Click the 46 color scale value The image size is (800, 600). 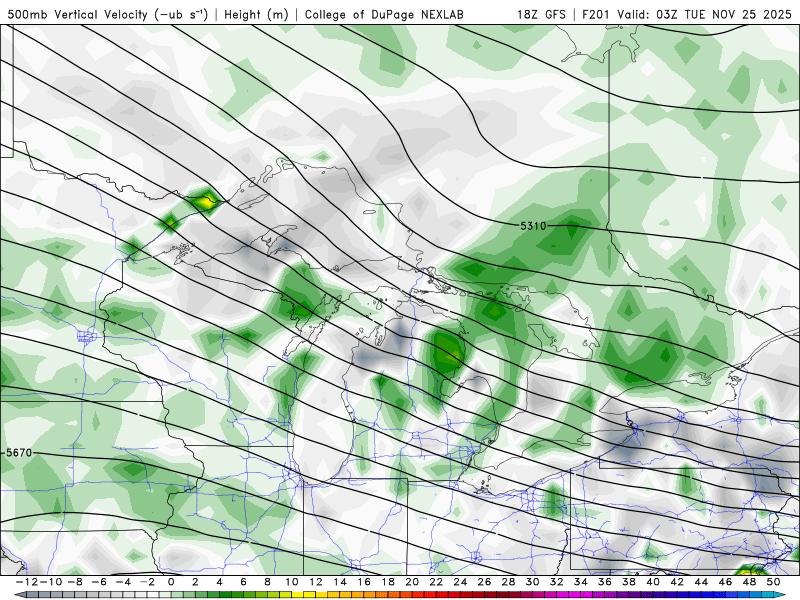[725, 582]
